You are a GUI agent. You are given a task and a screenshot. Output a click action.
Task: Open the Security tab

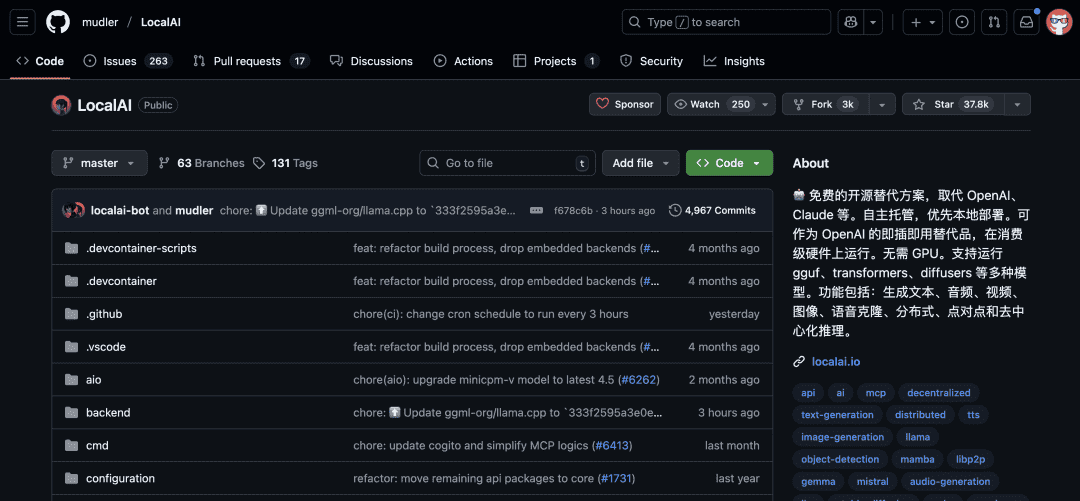[x=651, y=61]
